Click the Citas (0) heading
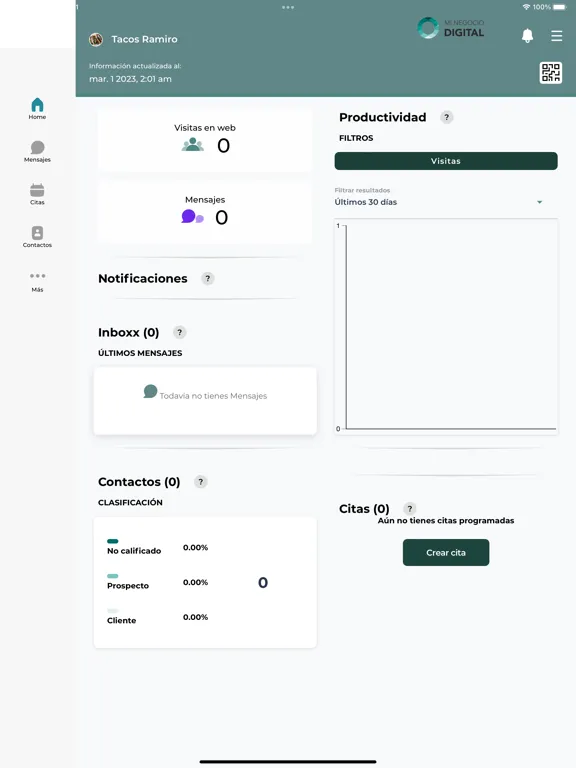Image resolution: width=576 pixels, height=768 pixels. pyautogui.click(x=364, y=509)
